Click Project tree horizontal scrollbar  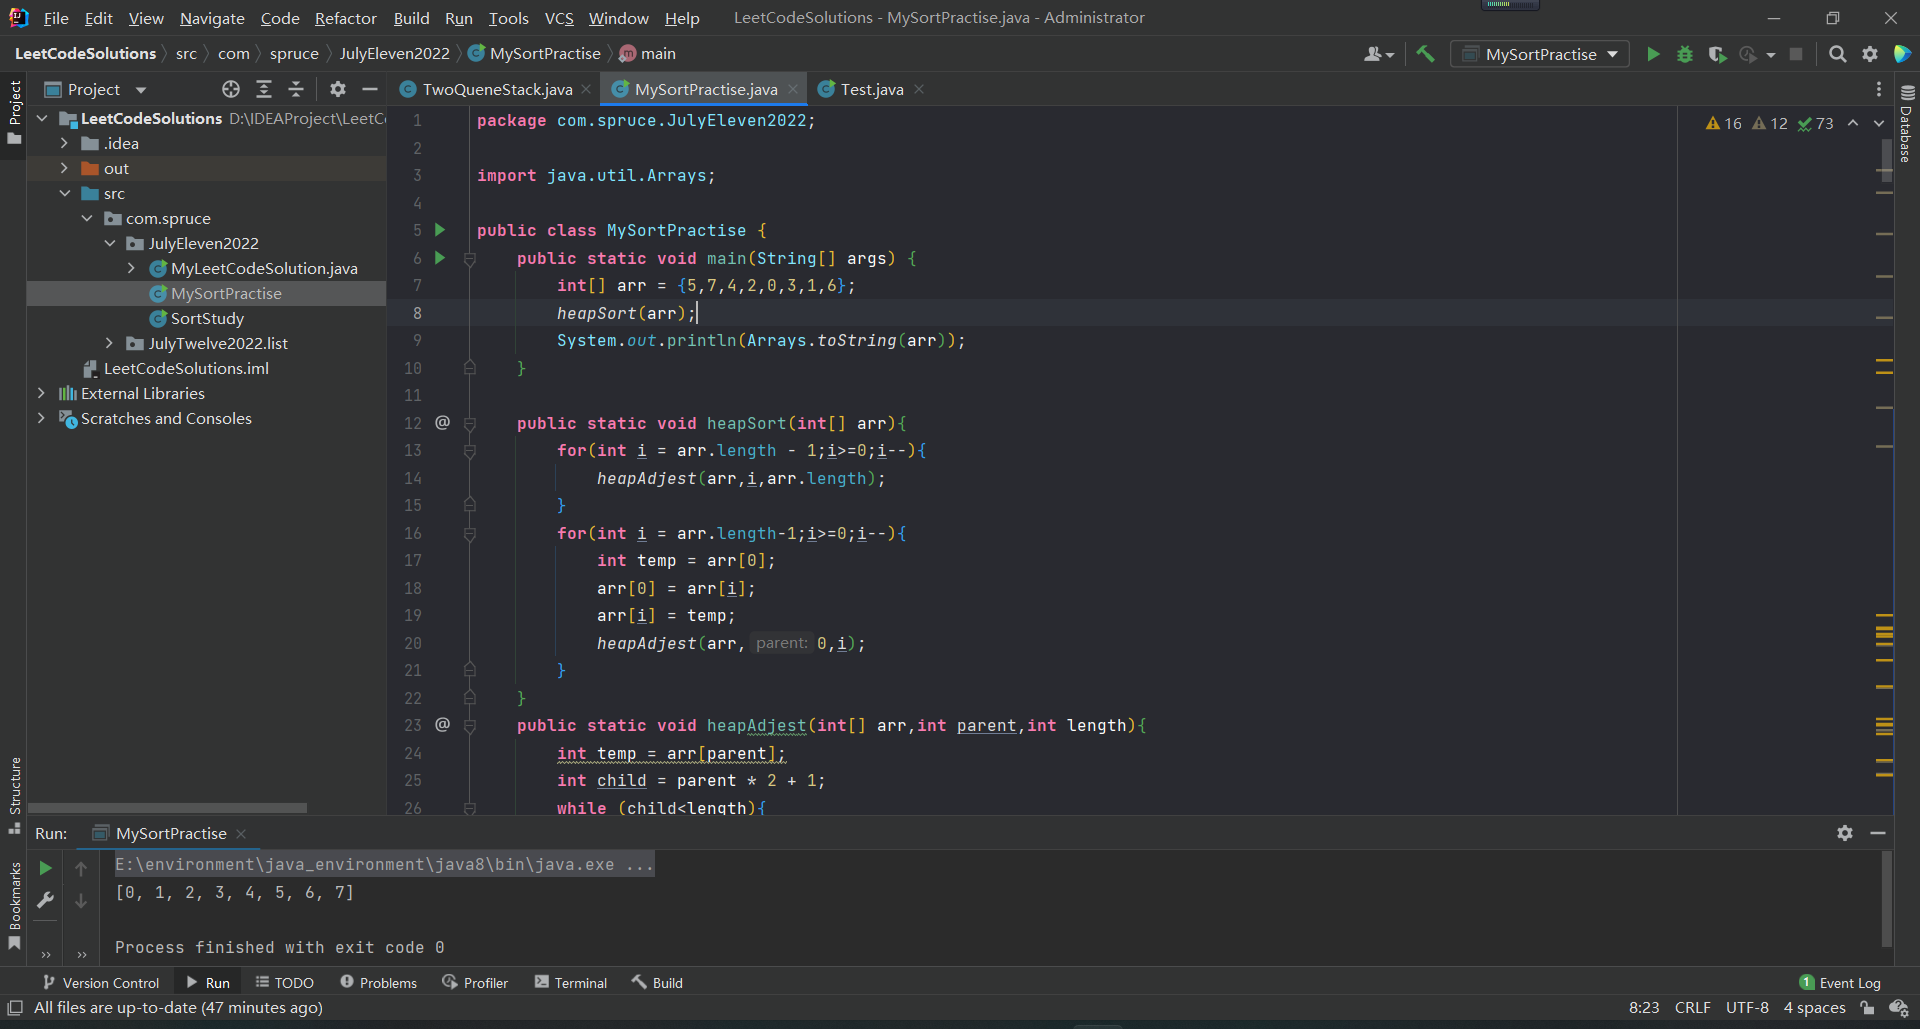168,807
